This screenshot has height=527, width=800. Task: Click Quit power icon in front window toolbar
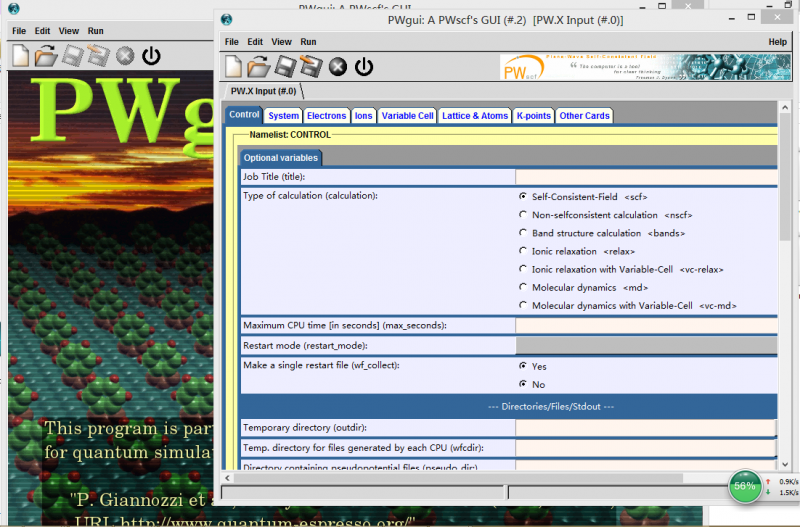(364, 67)
